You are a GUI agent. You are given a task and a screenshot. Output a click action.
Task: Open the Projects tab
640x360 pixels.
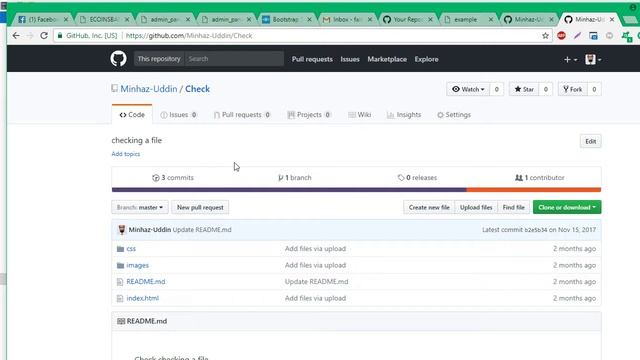tap(309, 115)
